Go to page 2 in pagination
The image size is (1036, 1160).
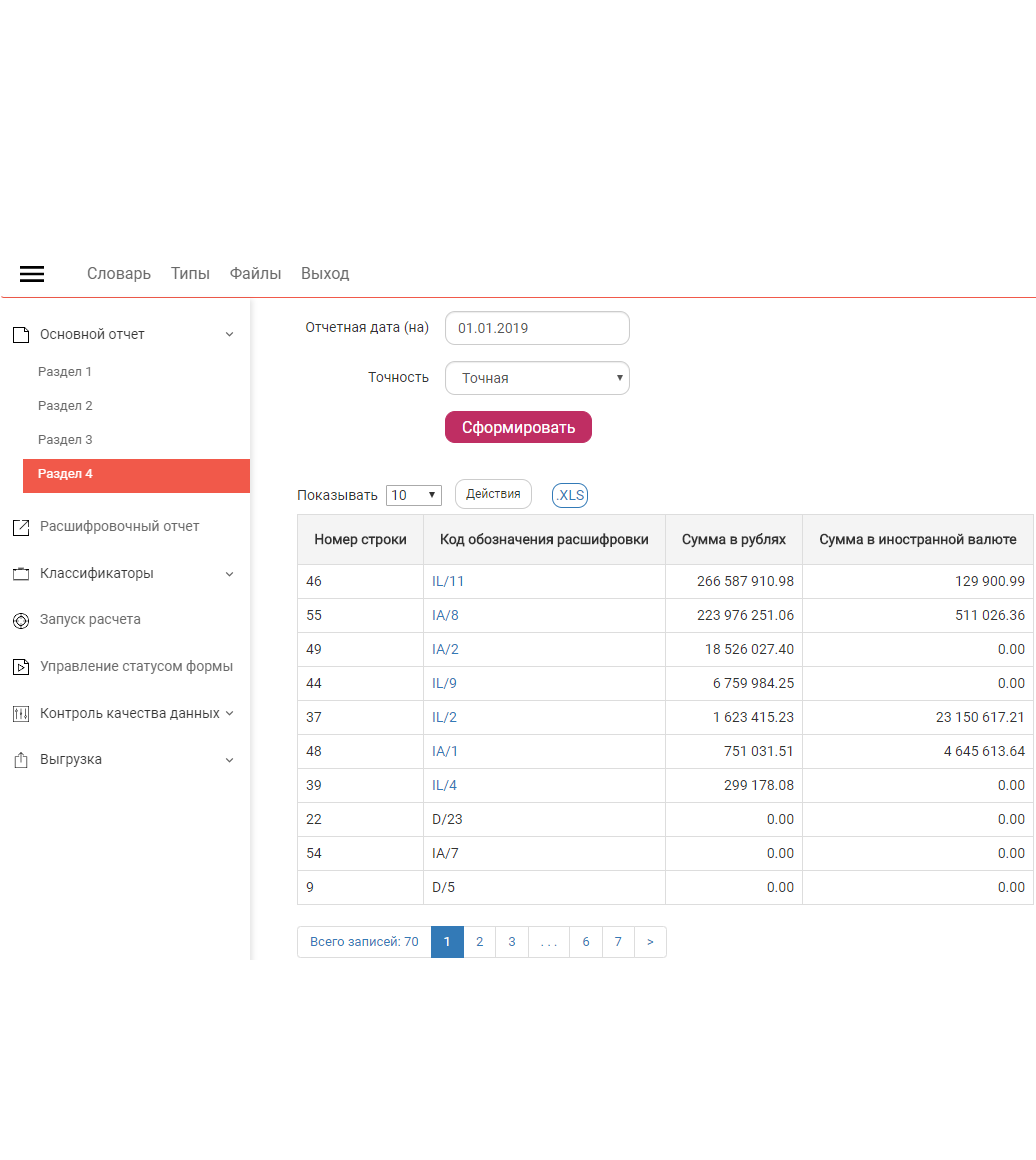click(x=479, y=942)
